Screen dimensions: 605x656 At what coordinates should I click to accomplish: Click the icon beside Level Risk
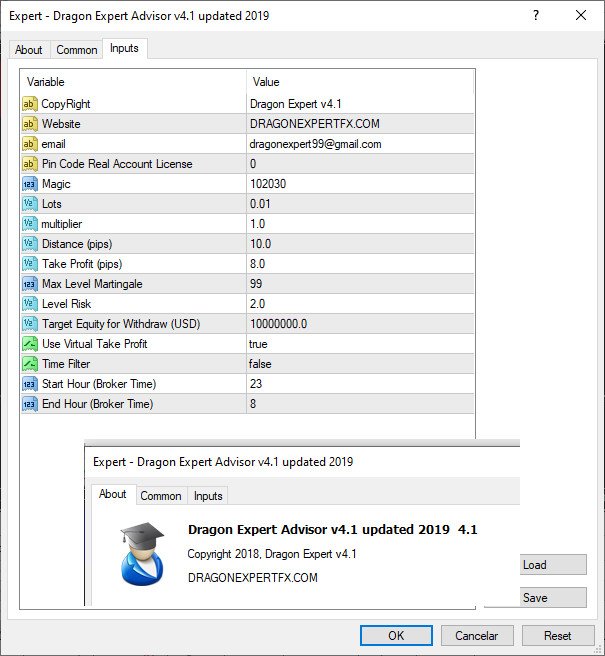(x=30, y=304)
